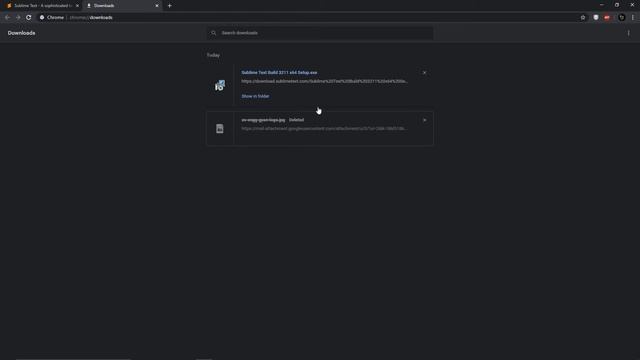The height and width of the screenshot is (360, 640).
Task: Switch to the Sublime Text tab
Action: click(x=41, y=6)
